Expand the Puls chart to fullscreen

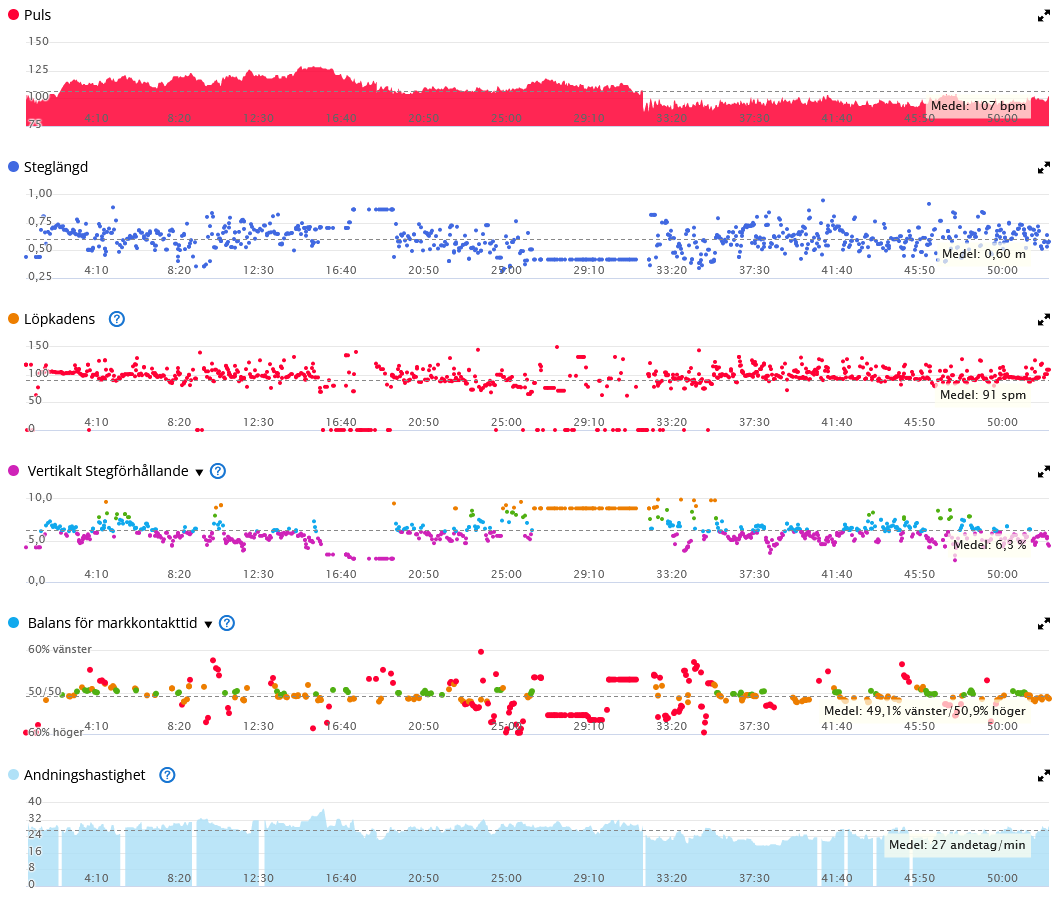point(1043,16)
